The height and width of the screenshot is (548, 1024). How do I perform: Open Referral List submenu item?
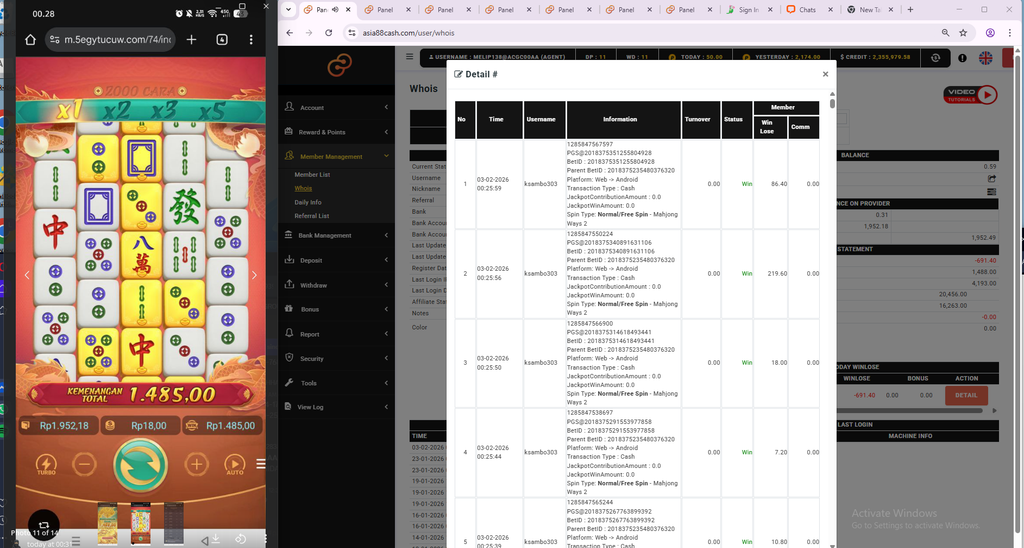(x=312, y=216)
